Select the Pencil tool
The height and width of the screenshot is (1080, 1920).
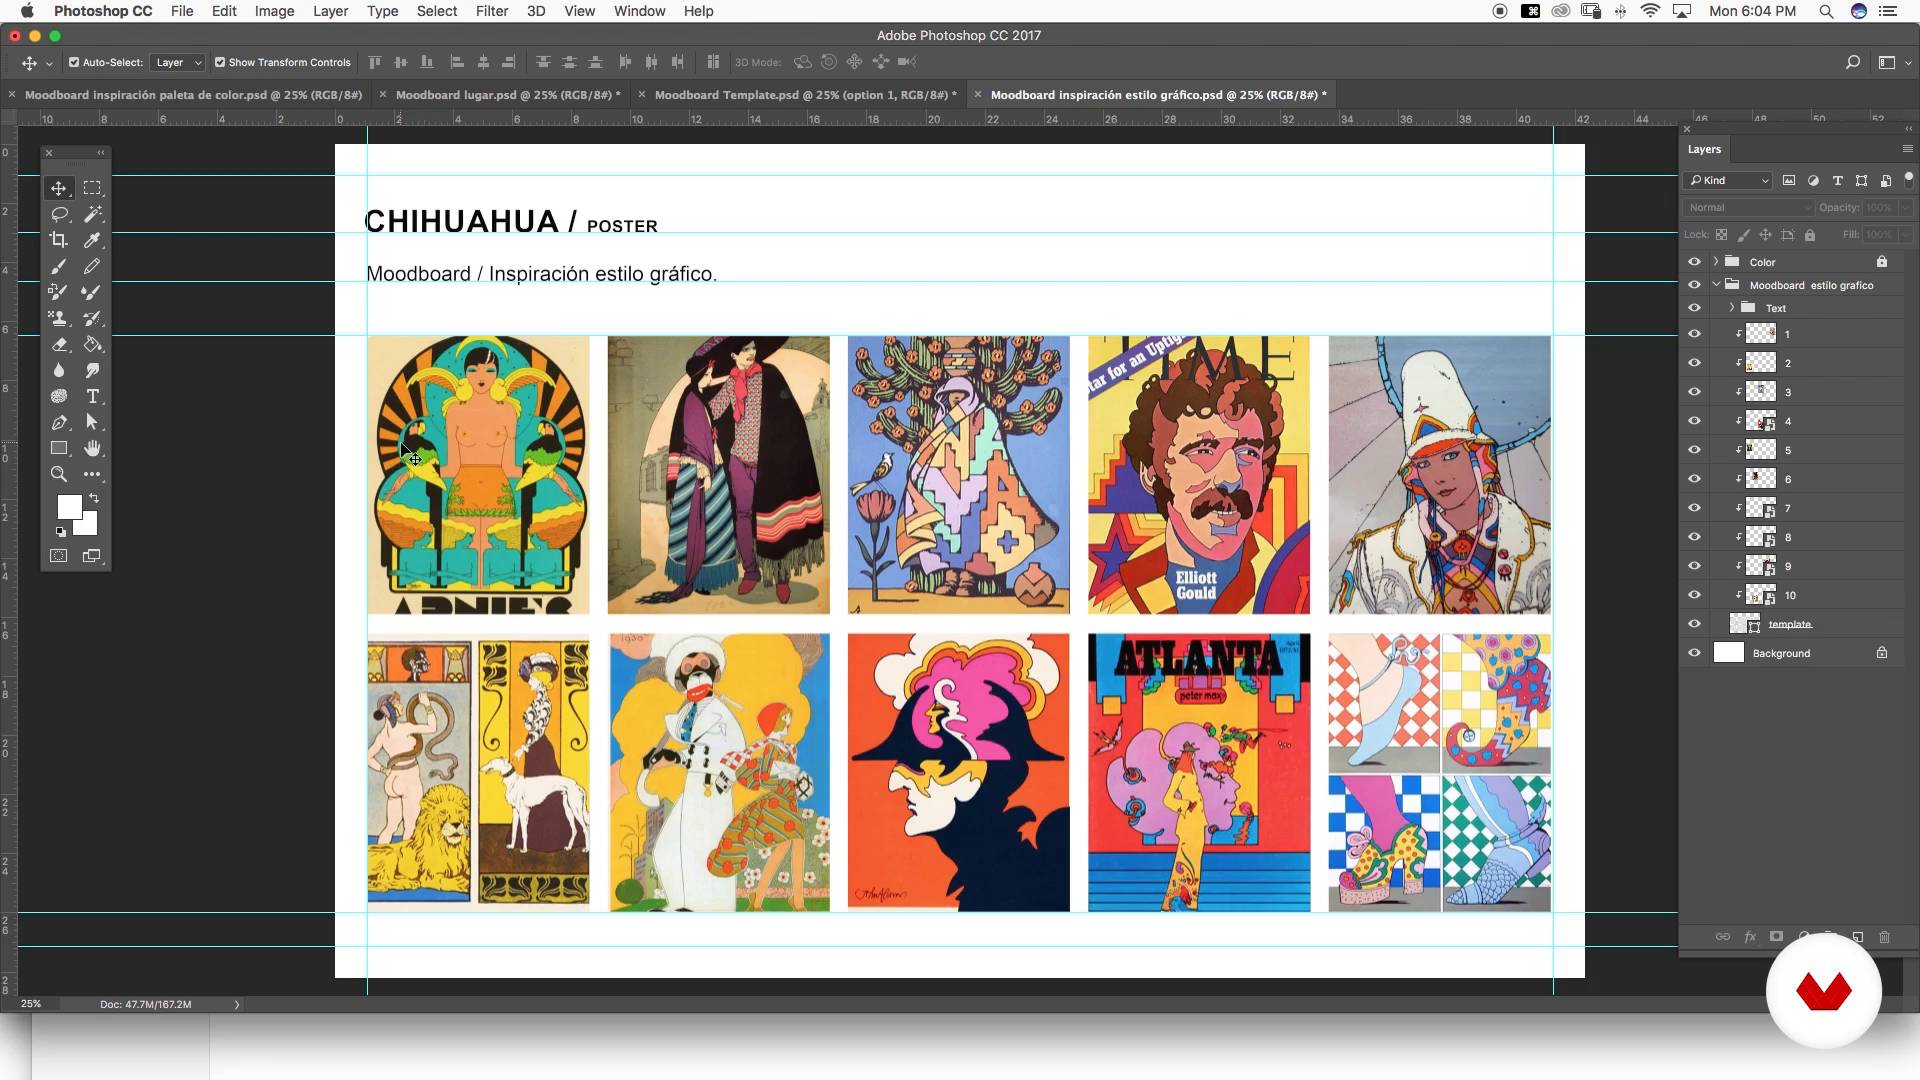coord(92,266)
